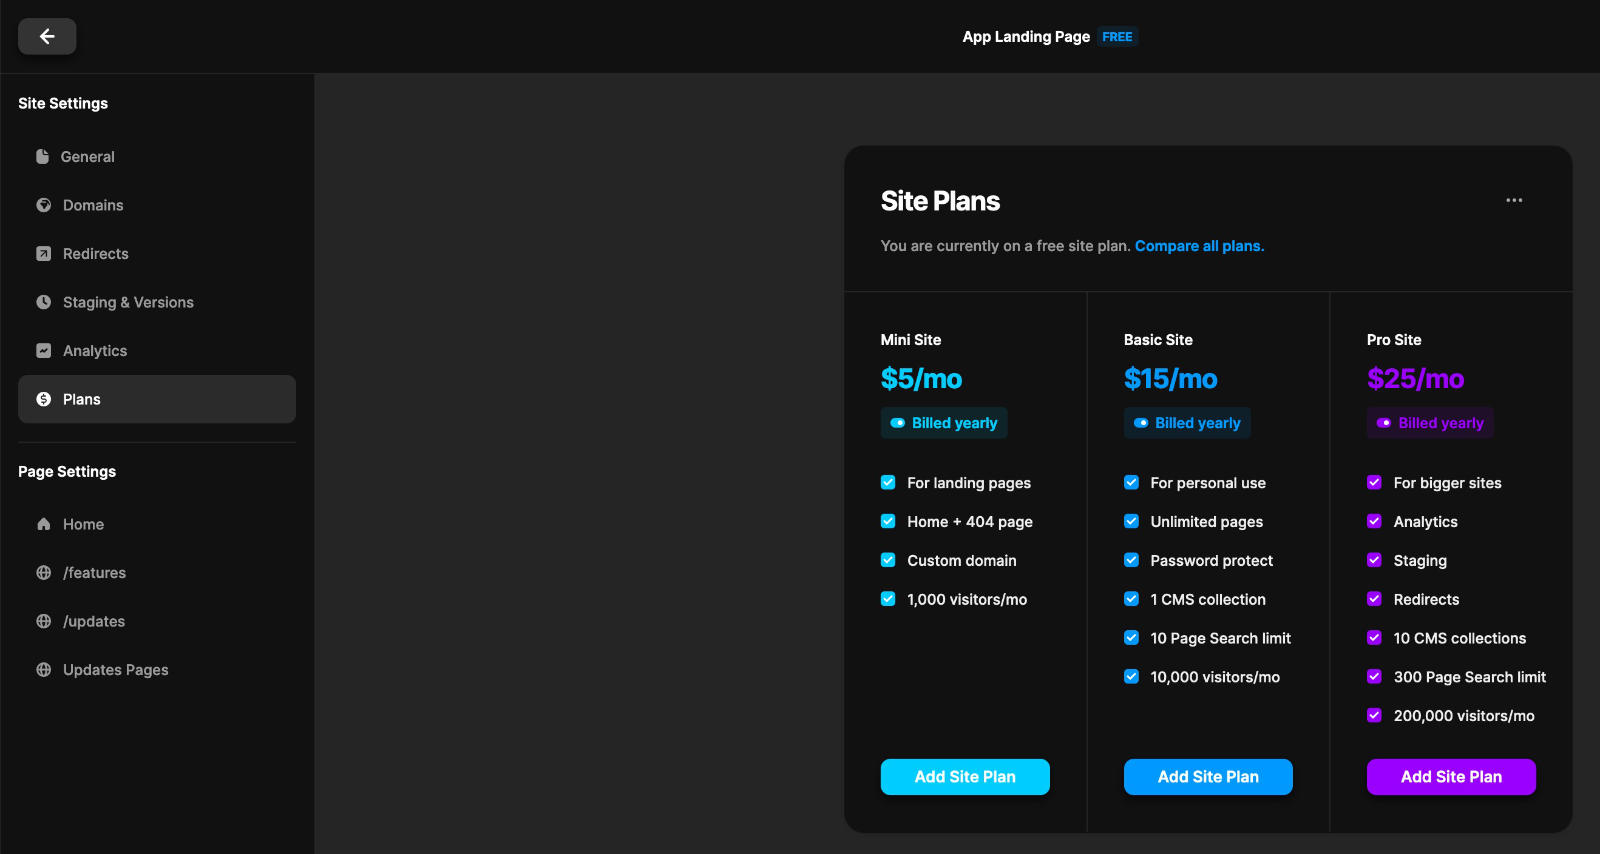Click the 10 Page Search limit checkbox
Viewport: 1600px width, 854px height.
click(x=1131, y=638)
